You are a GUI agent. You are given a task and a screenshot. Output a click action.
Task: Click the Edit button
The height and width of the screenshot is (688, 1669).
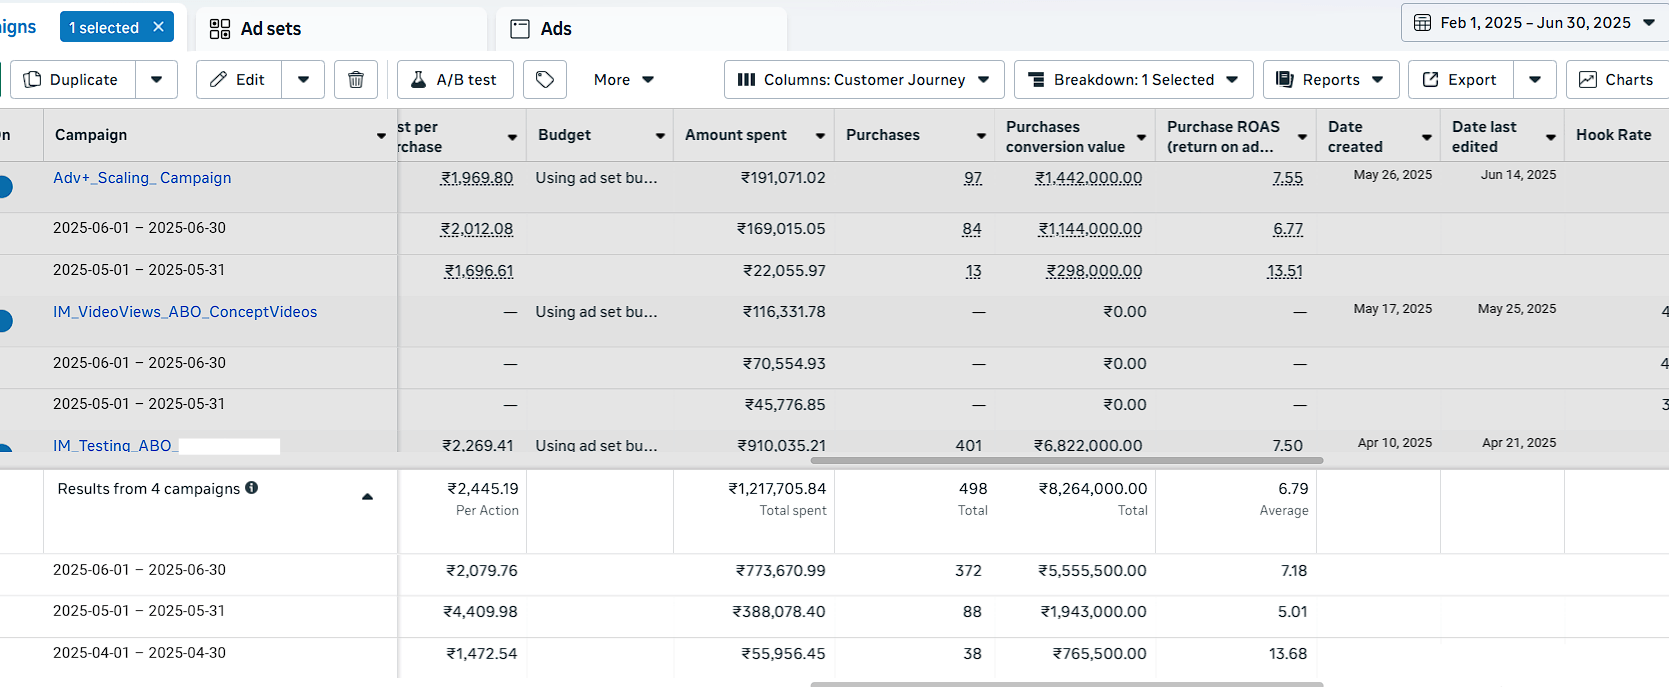pos(239,80)
